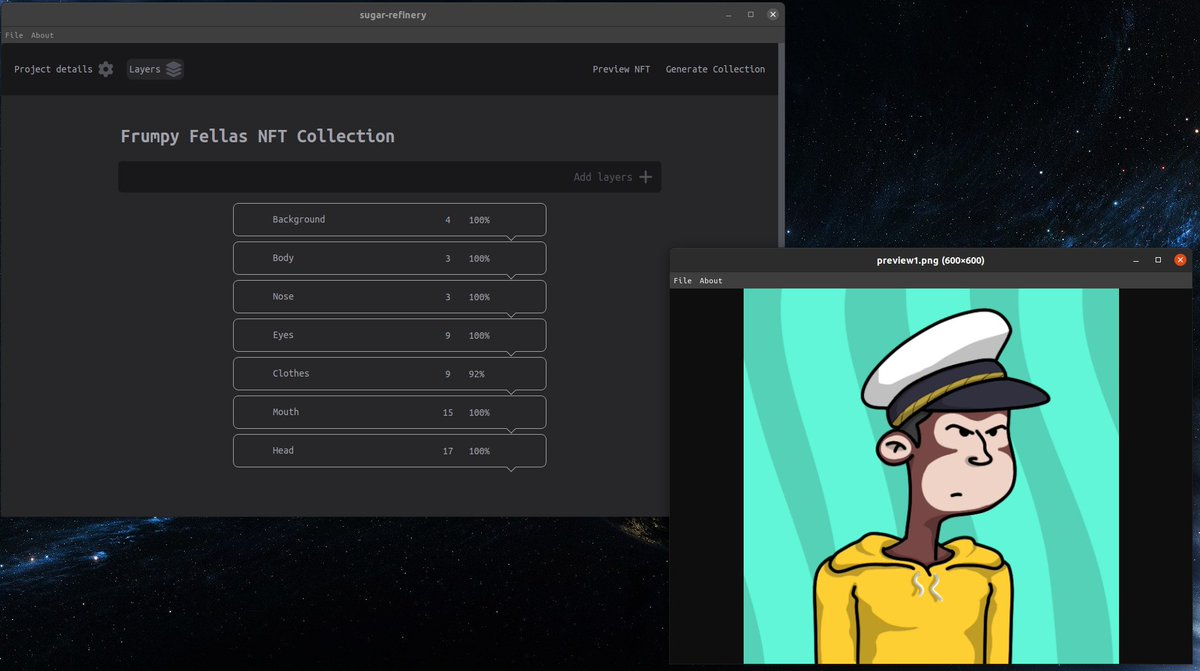Open the File menu in preview1.png window

(x=682, y=280)
